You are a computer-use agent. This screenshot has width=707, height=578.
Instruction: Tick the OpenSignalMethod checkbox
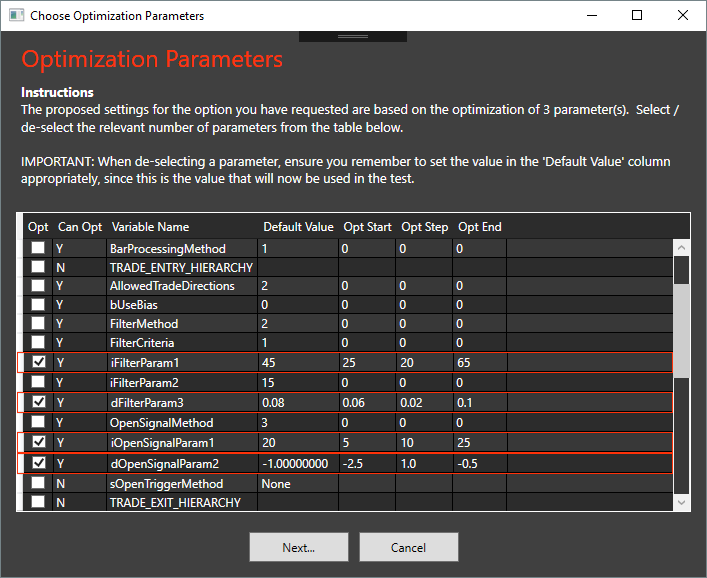click(x=38, y=422)
